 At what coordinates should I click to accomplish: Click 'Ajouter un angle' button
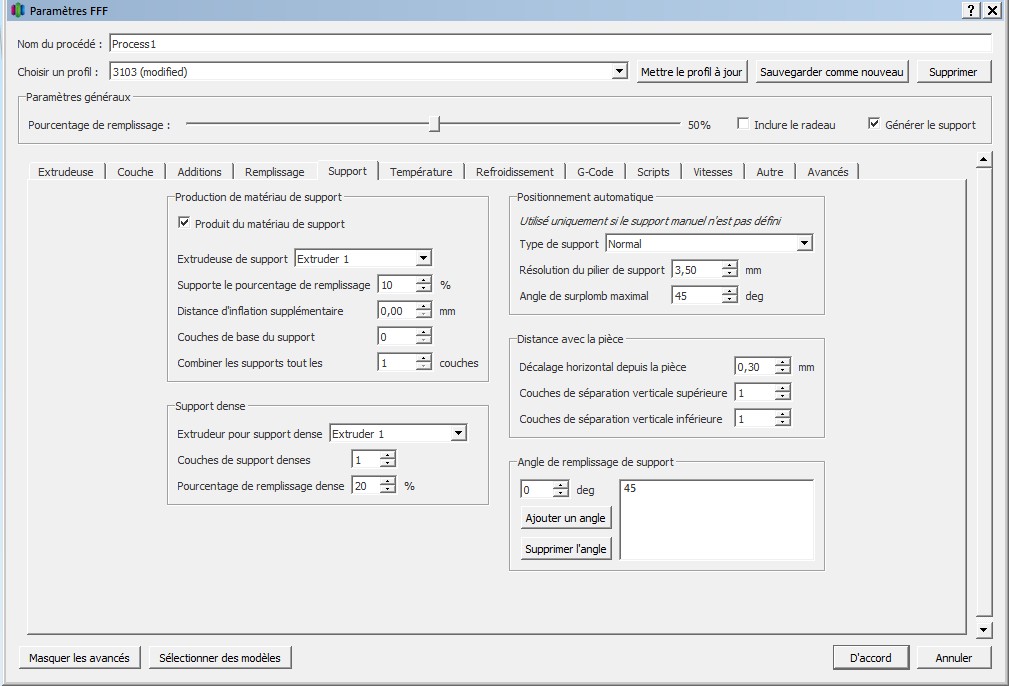coord(565,519)
